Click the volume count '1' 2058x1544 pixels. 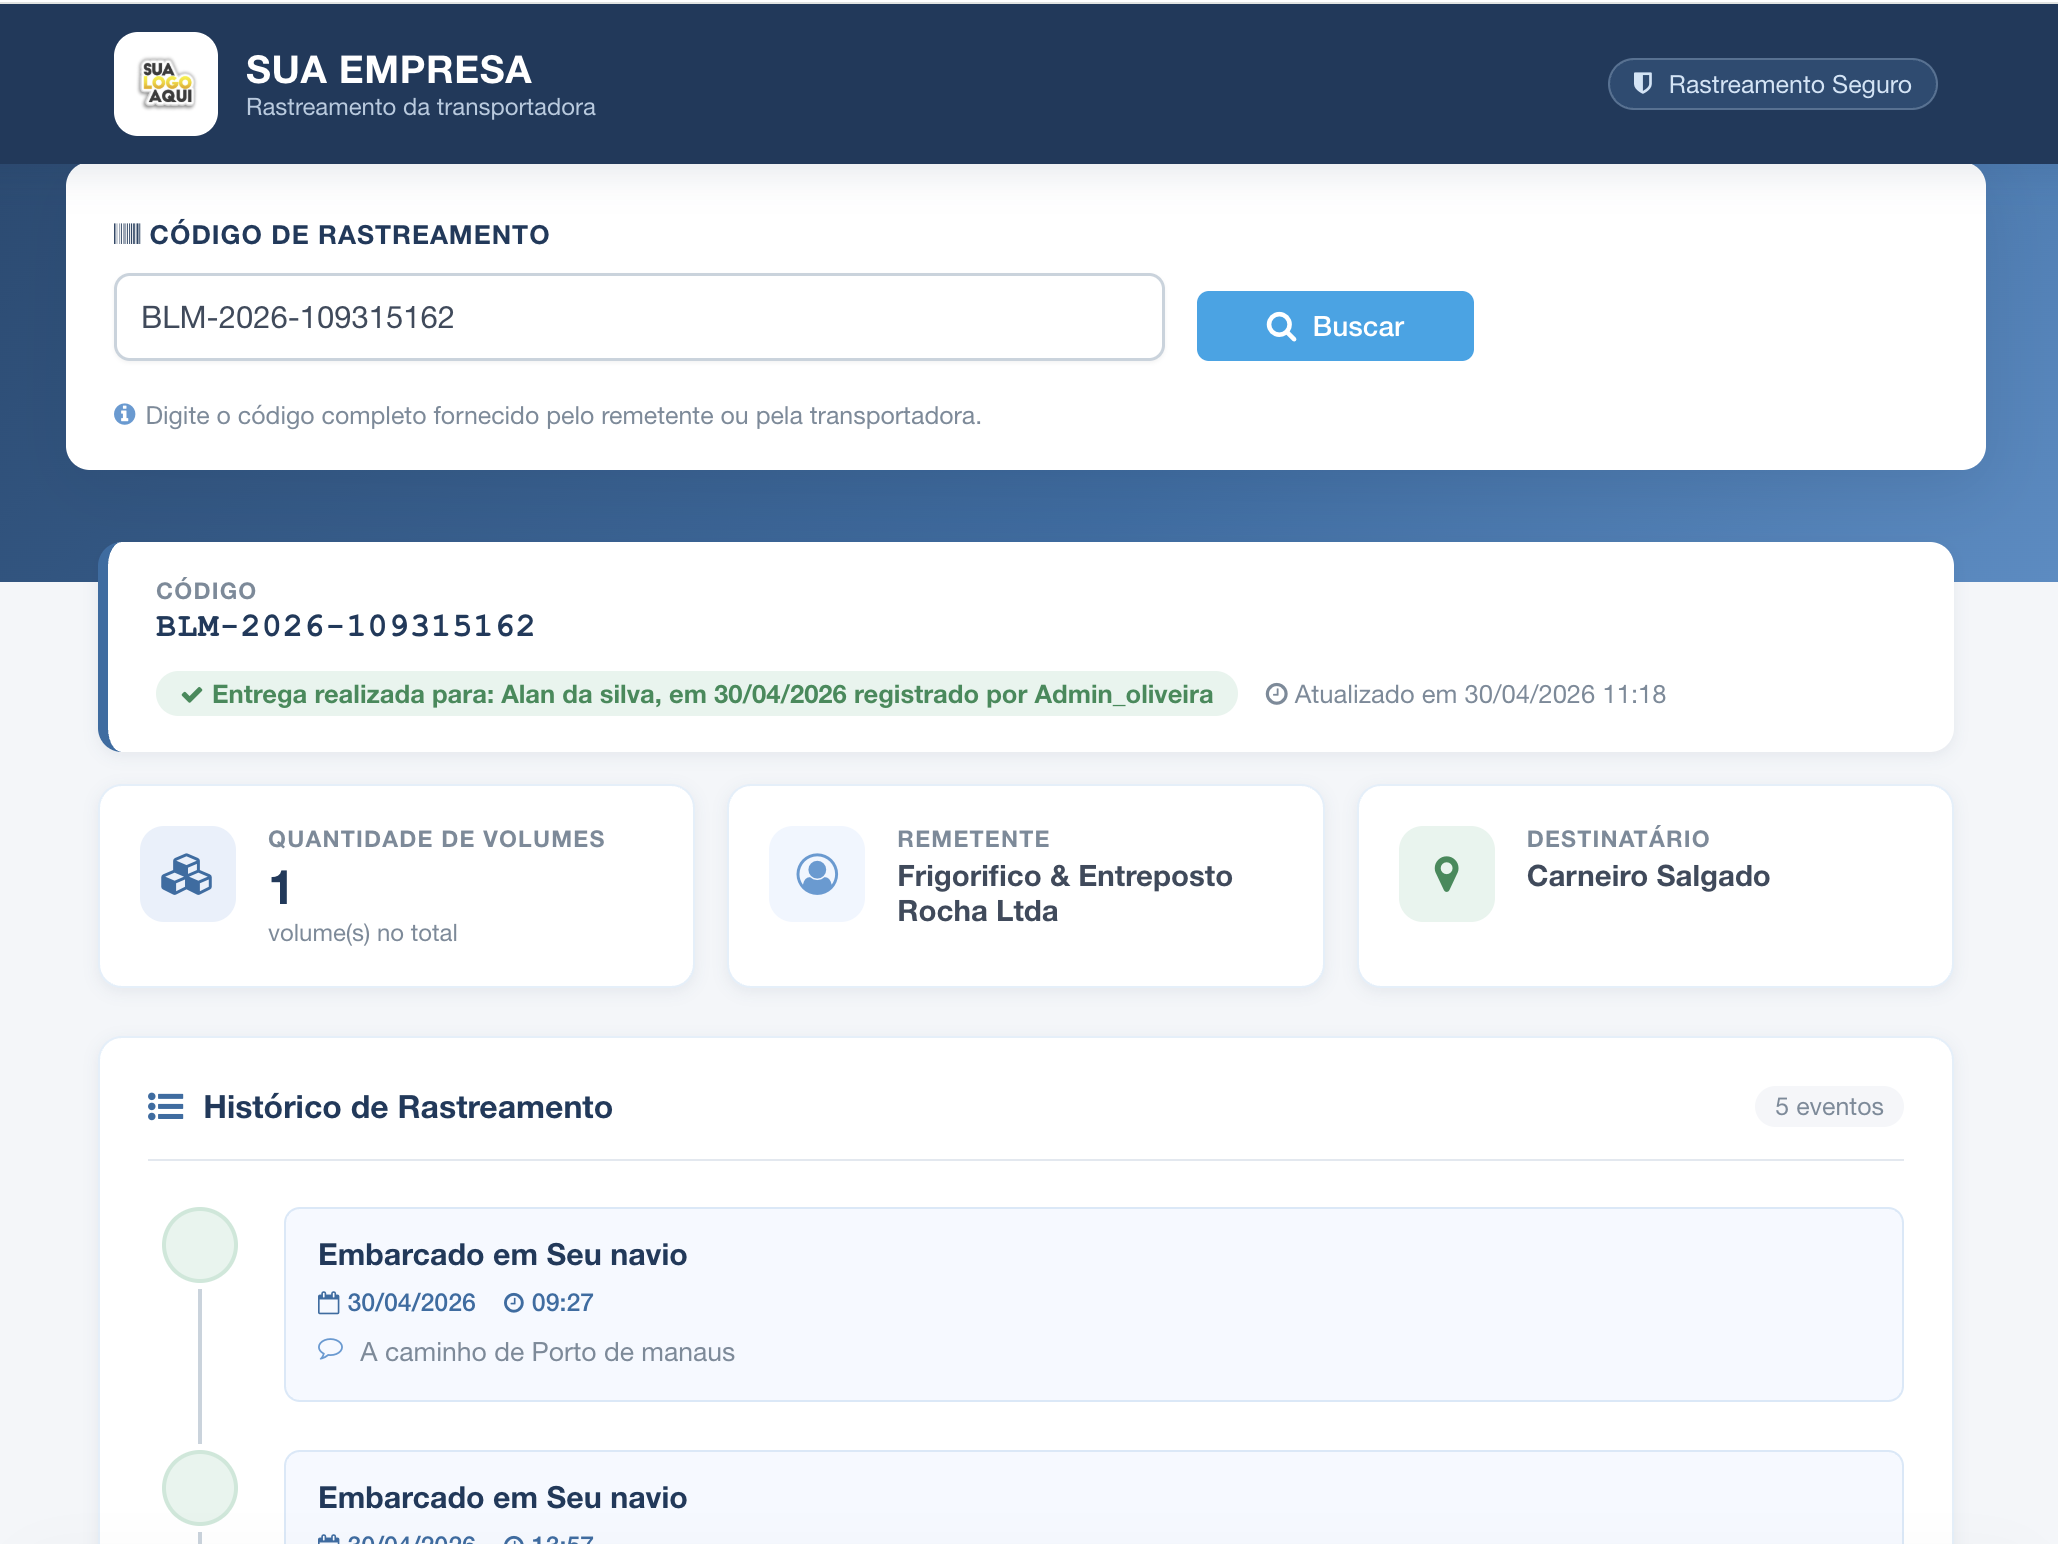click(280, 888)
